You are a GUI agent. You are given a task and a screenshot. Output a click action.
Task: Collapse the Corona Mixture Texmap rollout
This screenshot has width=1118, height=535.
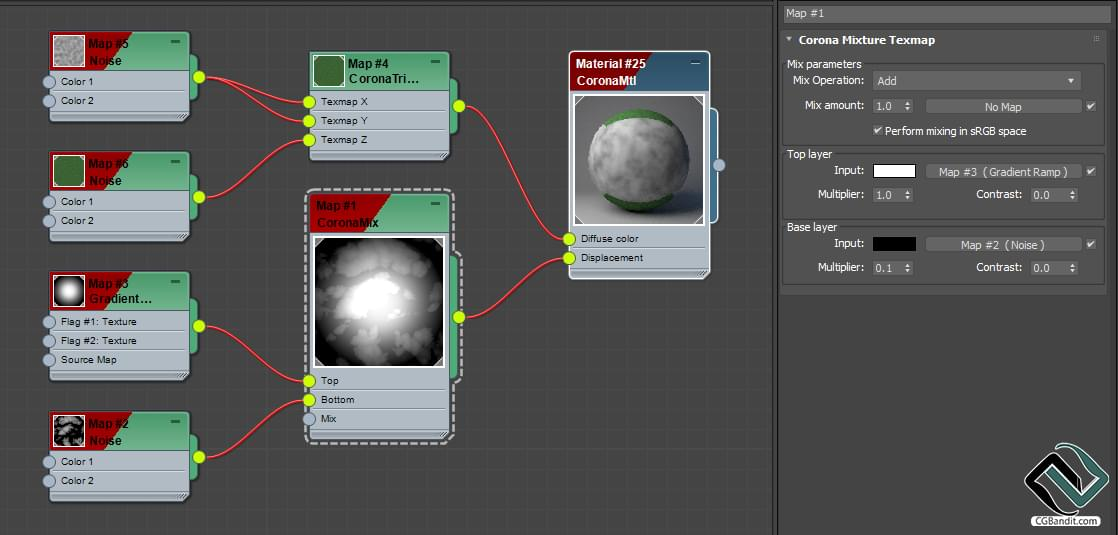point(789,40)
